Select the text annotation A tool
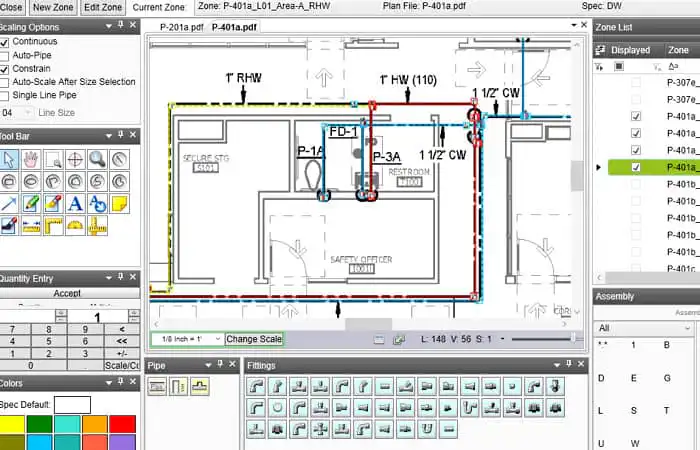700x450 pixels. point(75,204)
